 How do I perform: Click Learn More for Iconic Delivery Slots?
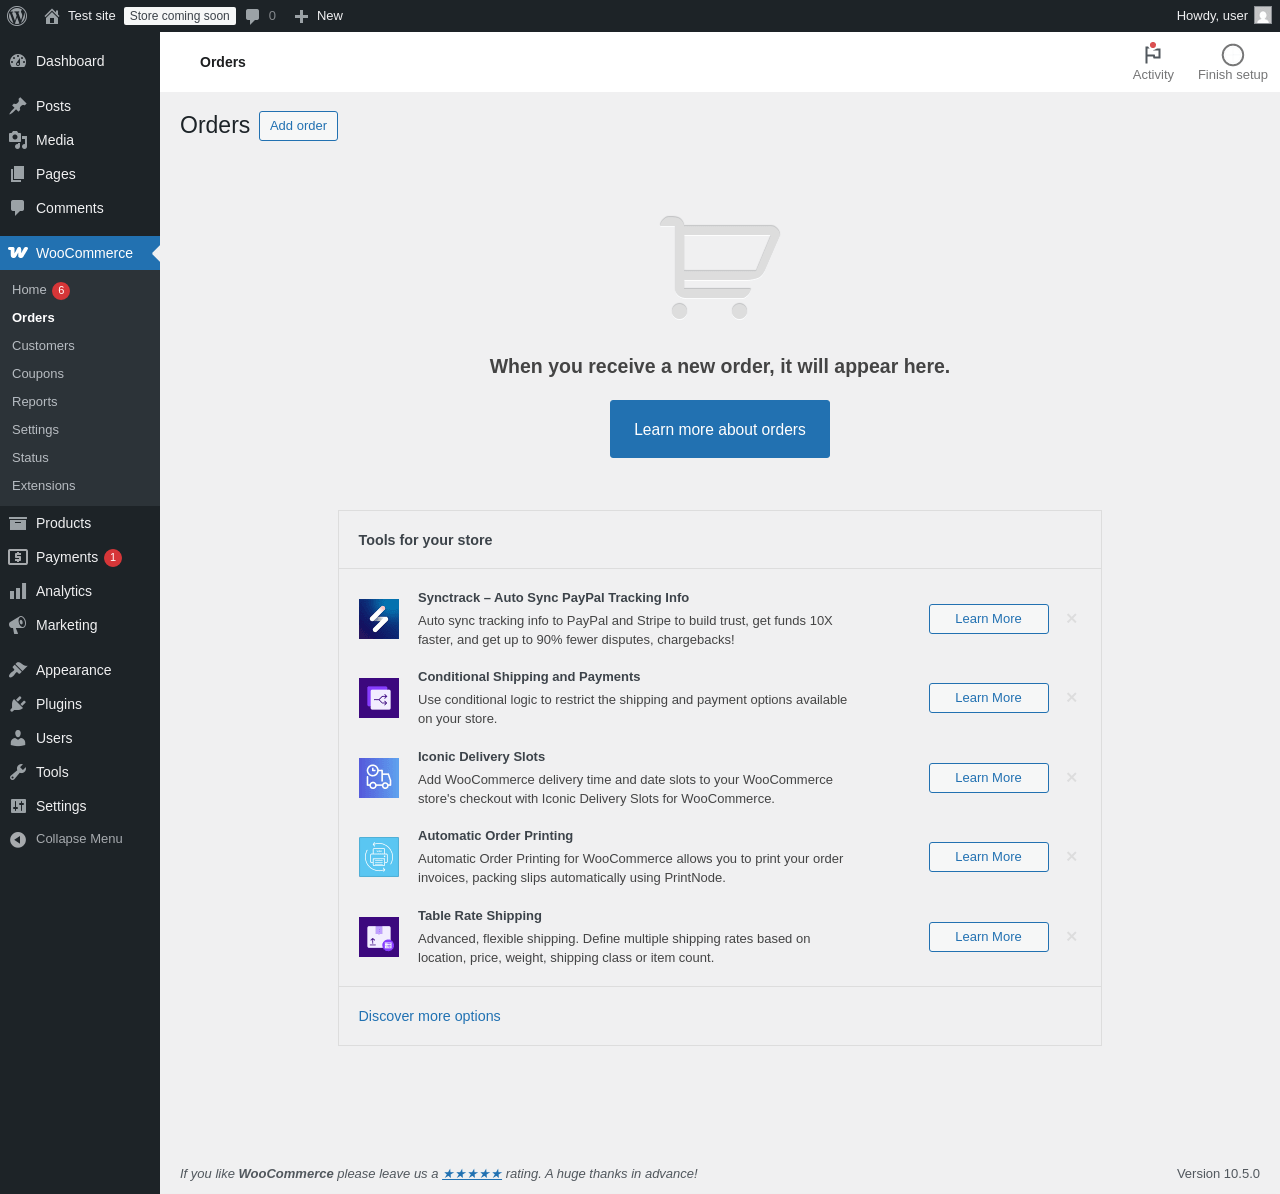pyautogui.click(x=989, y=778)
